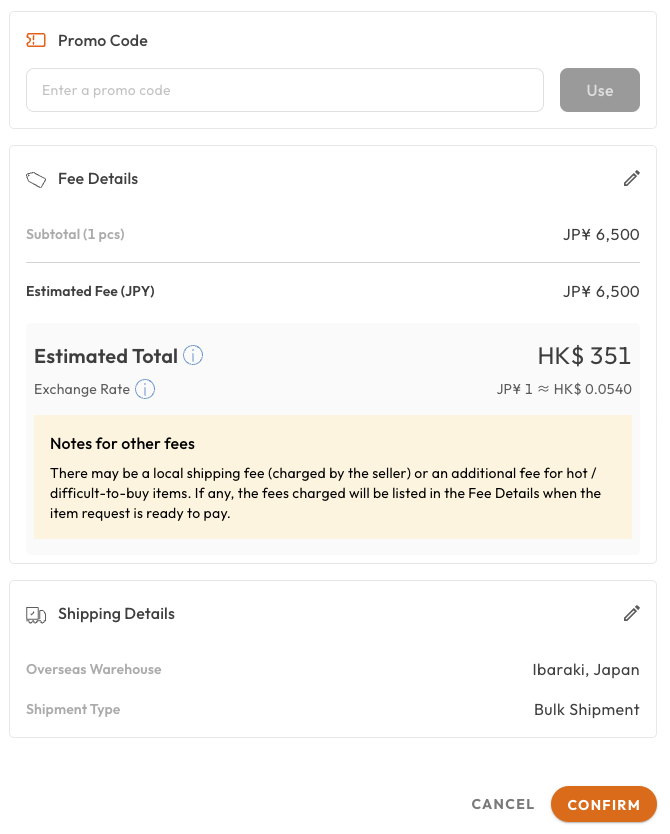Edit Fee Details using the pencil icon
Screen dimensions: 670x834
pyautogui.click(x=631, y=178)
